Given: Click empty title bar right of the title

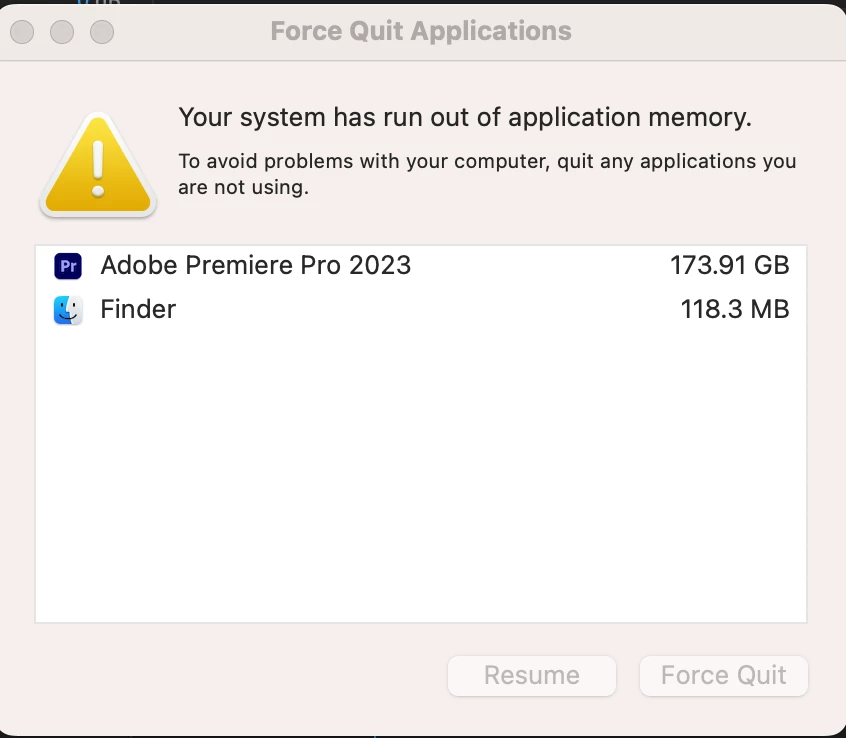Looking at the screenshot, I should tap(710, 31).
